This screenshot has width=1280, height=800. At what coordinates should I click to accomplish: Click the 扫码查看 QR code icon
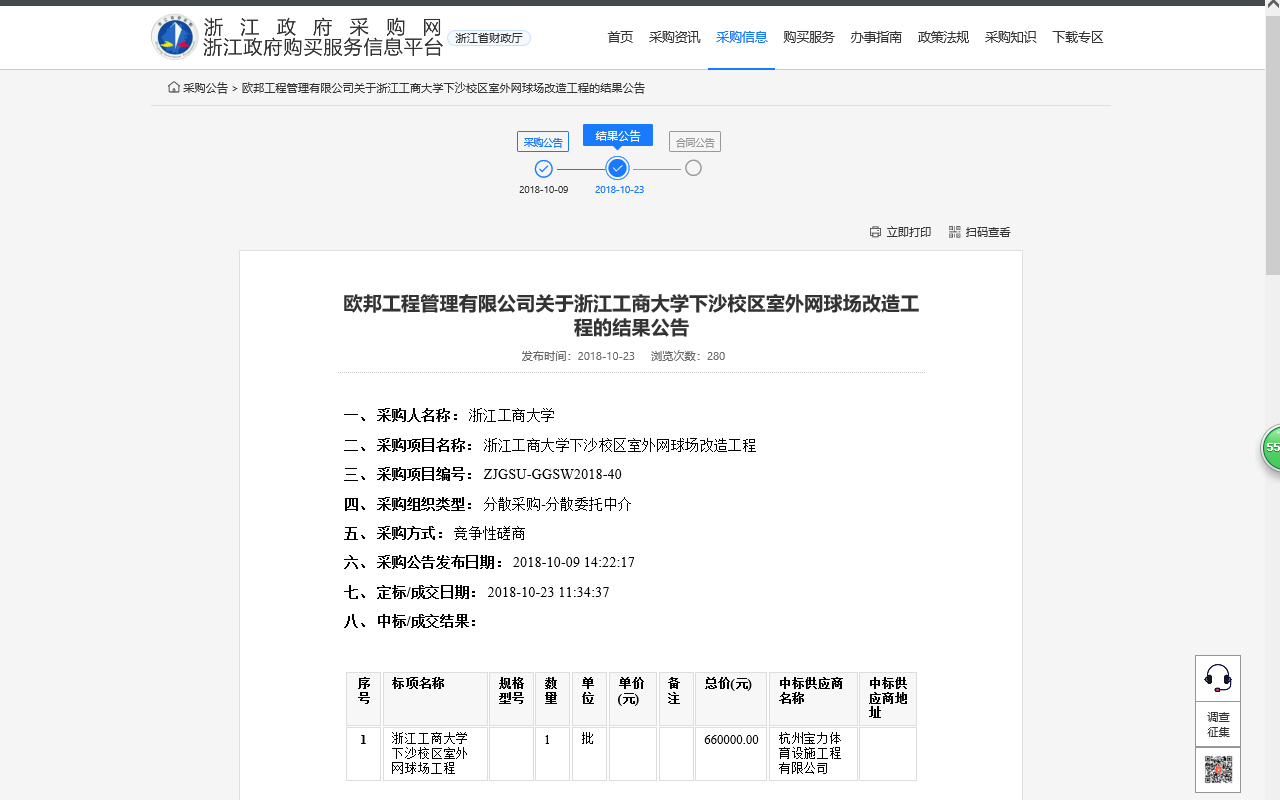(x=955, y=231)
